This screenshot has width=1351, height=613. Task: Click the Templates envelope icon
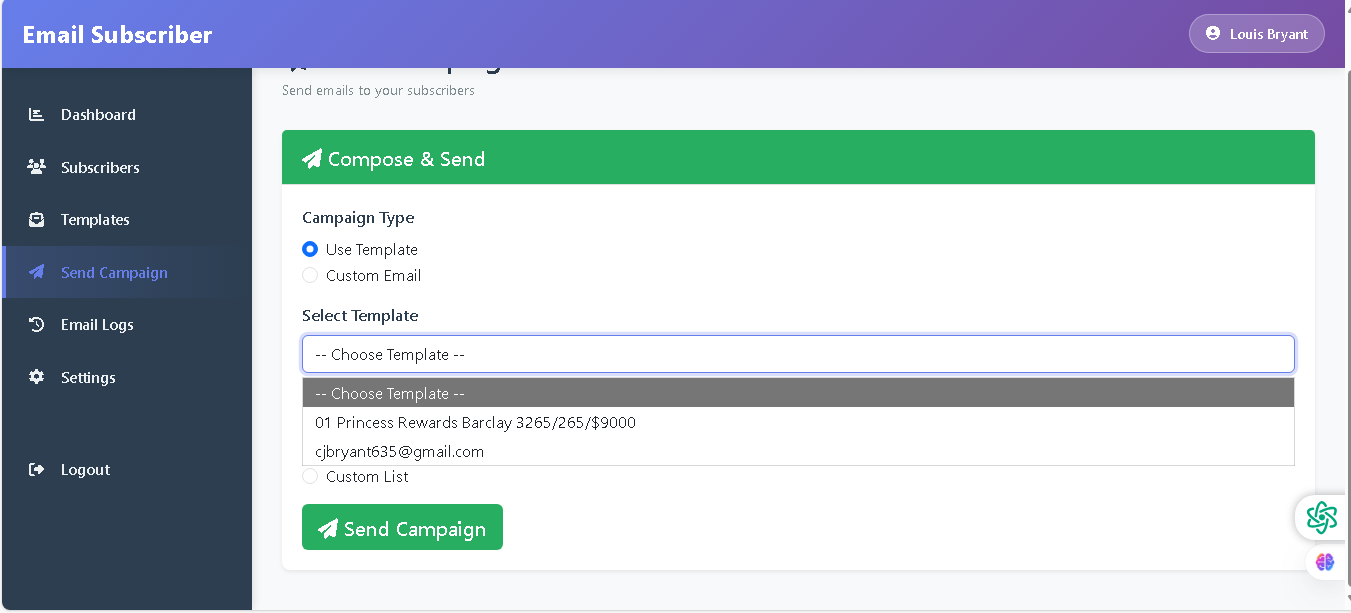(x=37, y=220)
